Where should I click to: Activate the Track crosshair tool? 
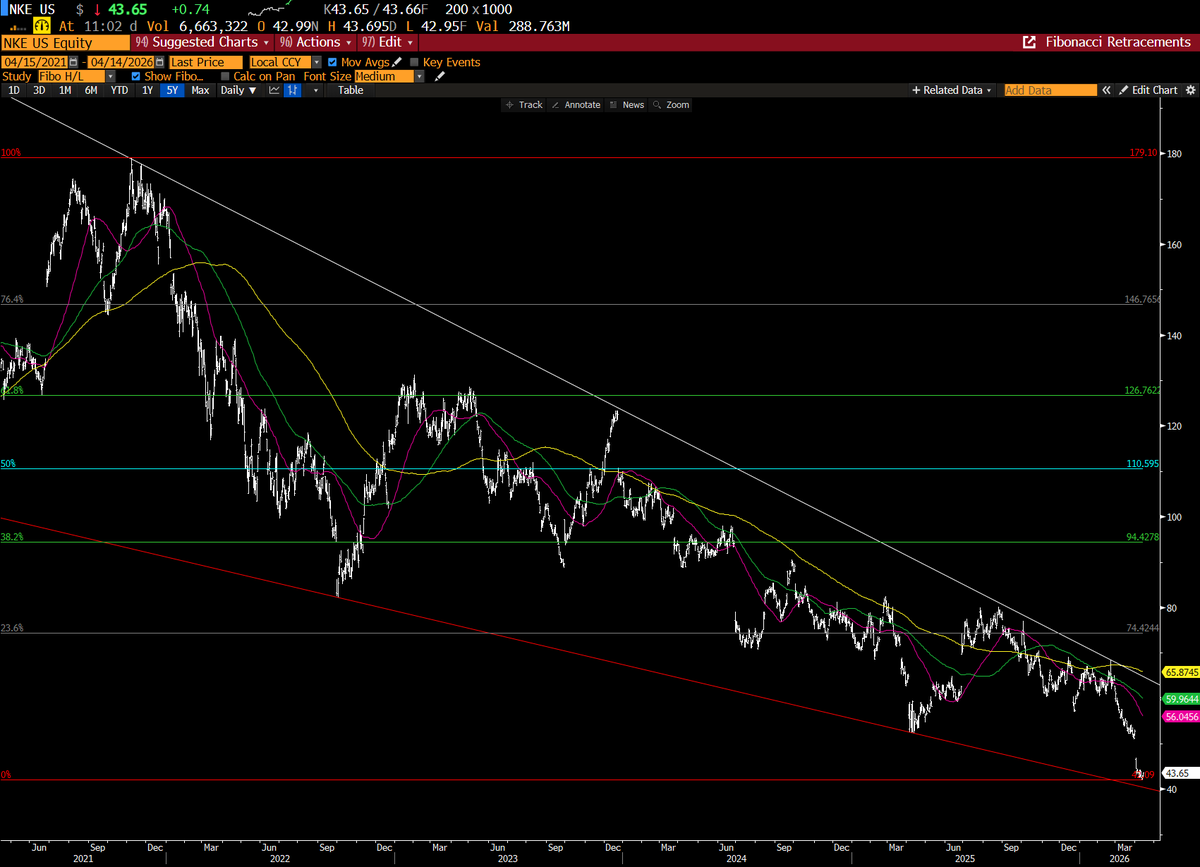[x=524, y=105]
